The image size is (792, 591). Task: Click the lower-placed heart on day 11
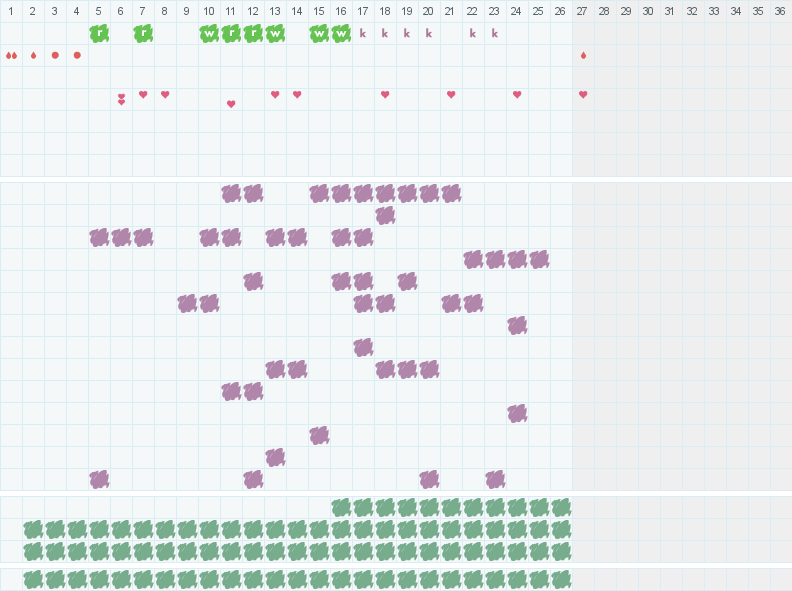231,104
